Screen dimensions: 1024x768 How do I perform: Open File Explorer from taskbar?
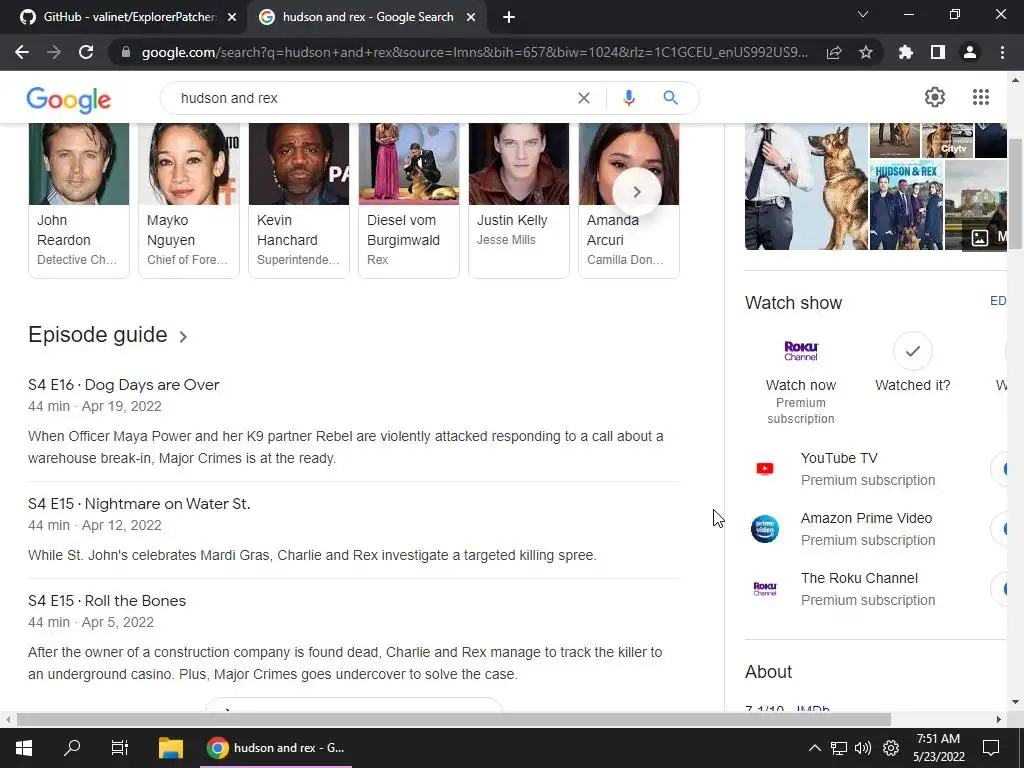click(x=171, y=748)
